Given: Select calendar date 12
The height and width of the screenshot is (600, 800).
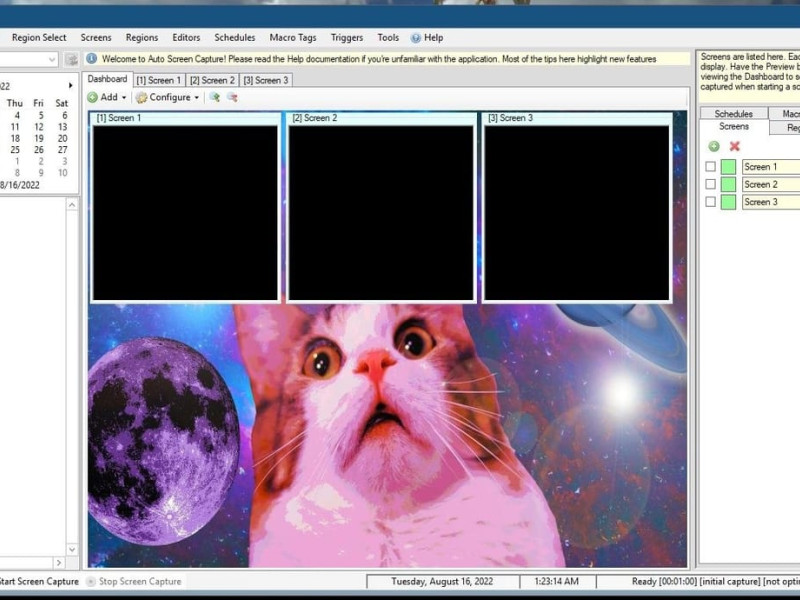Looking at the screenshot, I should point(39,127).
